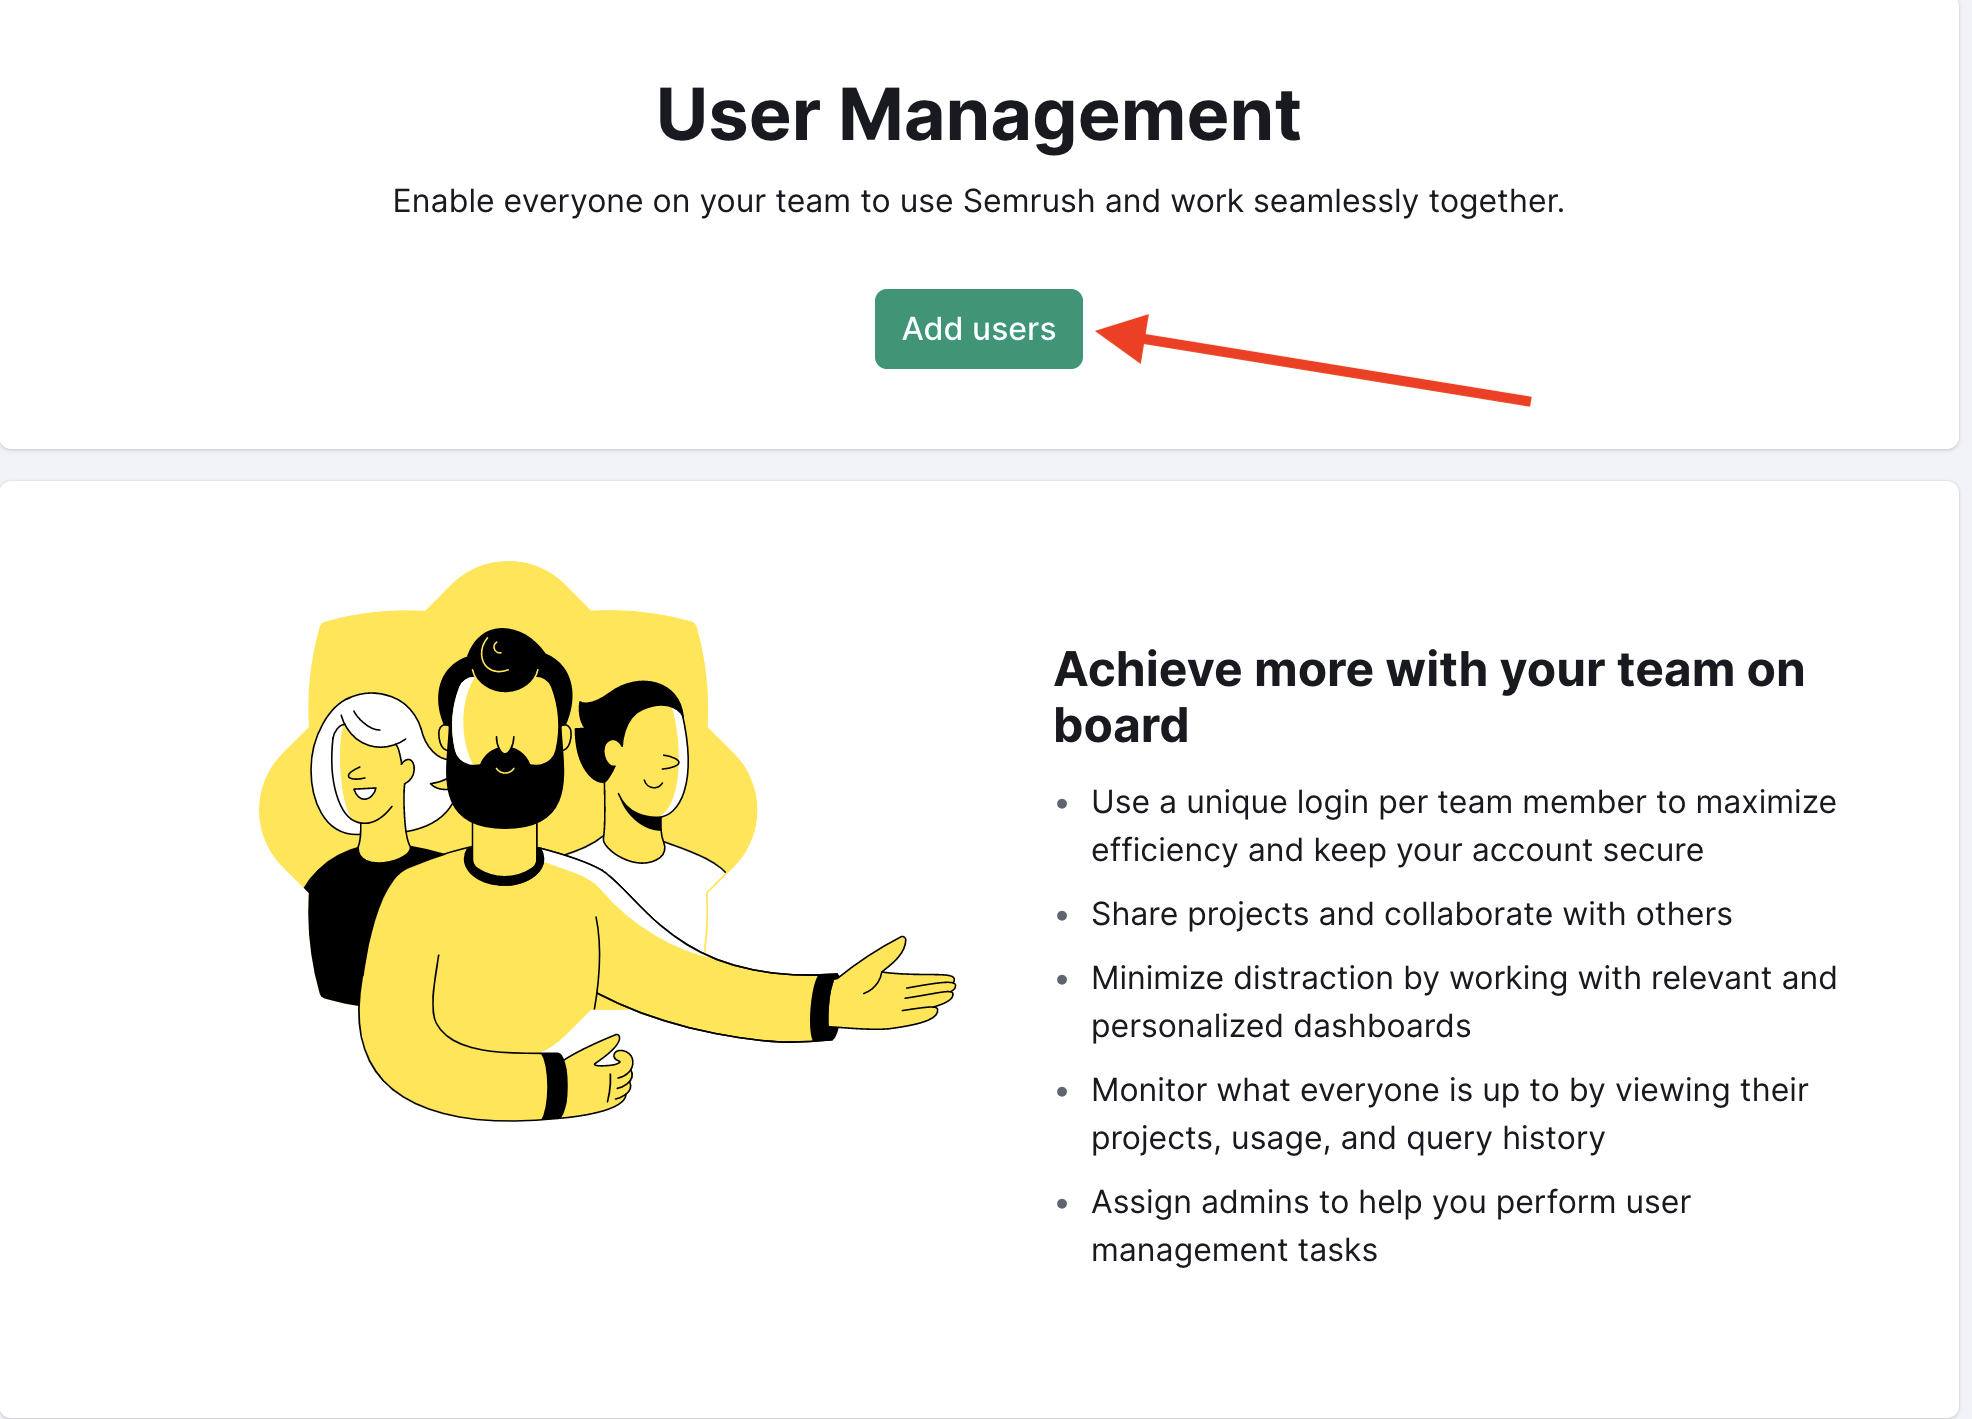Click the outstretched yellow hand in the drawing

(890, 1000)
